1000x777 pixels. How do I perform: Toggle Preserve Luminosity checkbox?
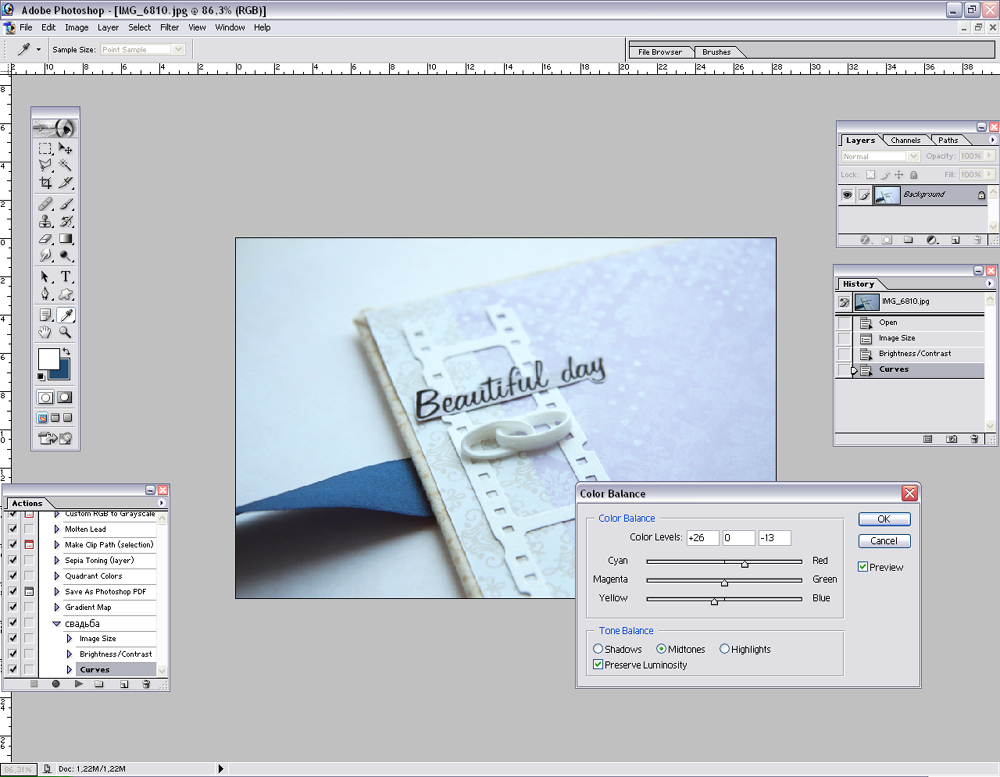click(x=598, y=664)
